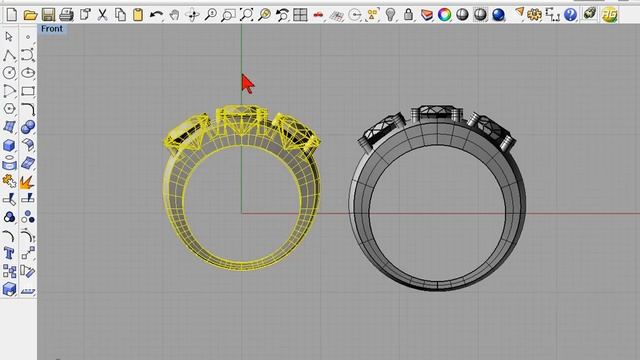Select the Single Point tool
The width and height of the screenshot is (640, 360).
(x=28, y=37)
